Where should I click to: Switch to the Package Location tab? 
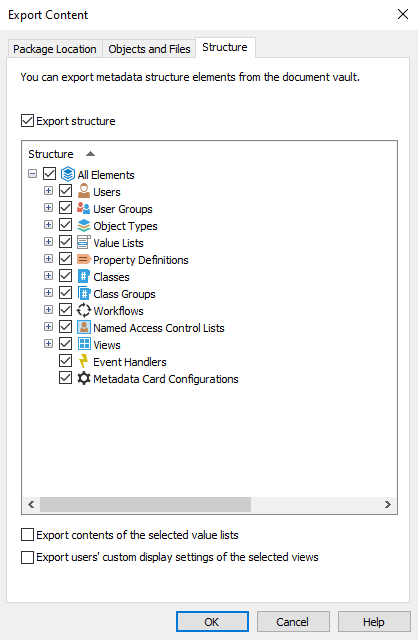click(x=55, y=49)
